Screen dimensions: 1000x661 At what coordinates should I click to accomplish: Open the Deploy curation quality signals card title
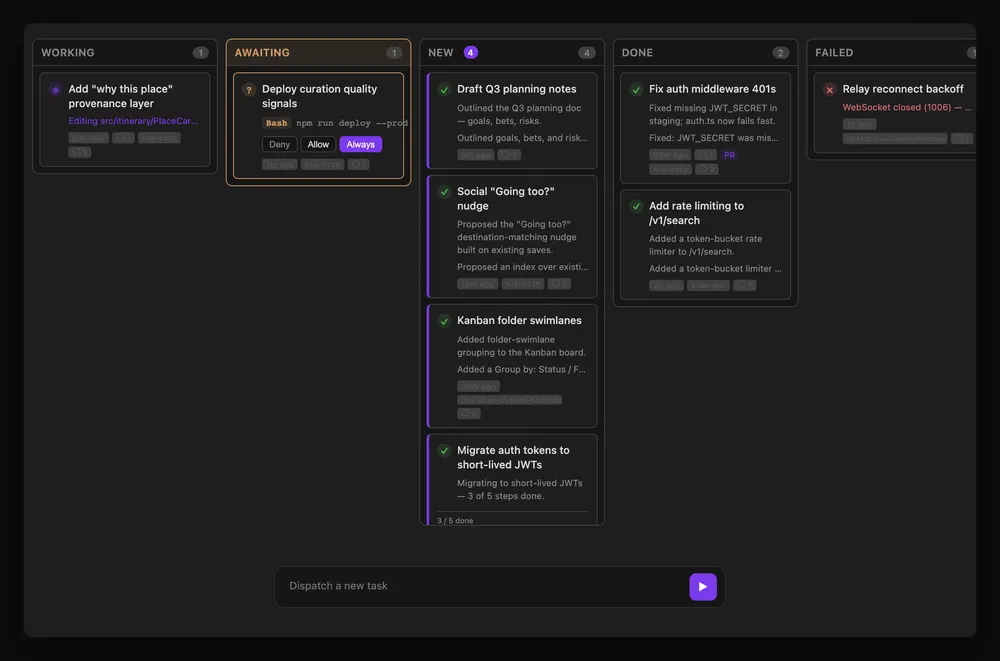[319, 96]
